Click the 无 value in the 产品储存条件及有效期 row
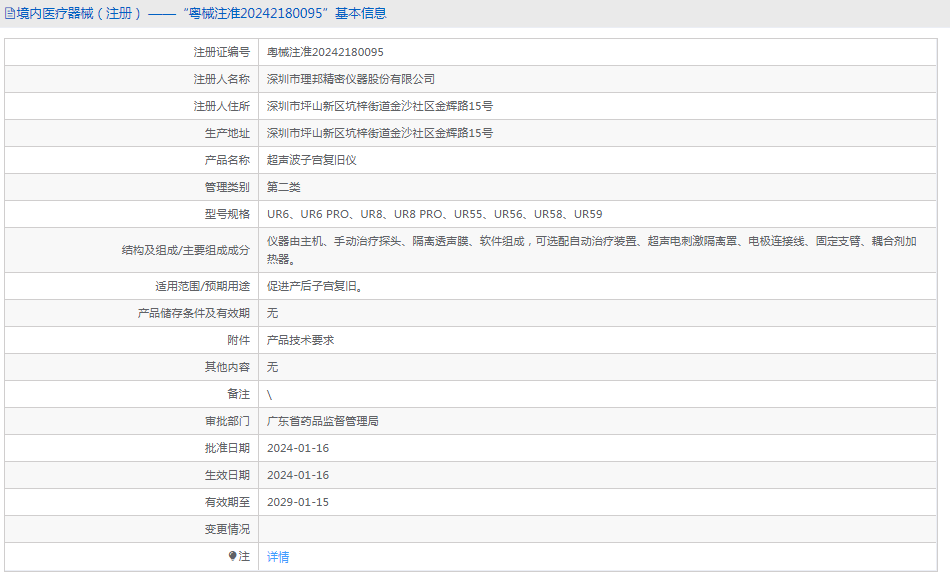This screenshot has width=950, height=577. (x=273, y=313)
